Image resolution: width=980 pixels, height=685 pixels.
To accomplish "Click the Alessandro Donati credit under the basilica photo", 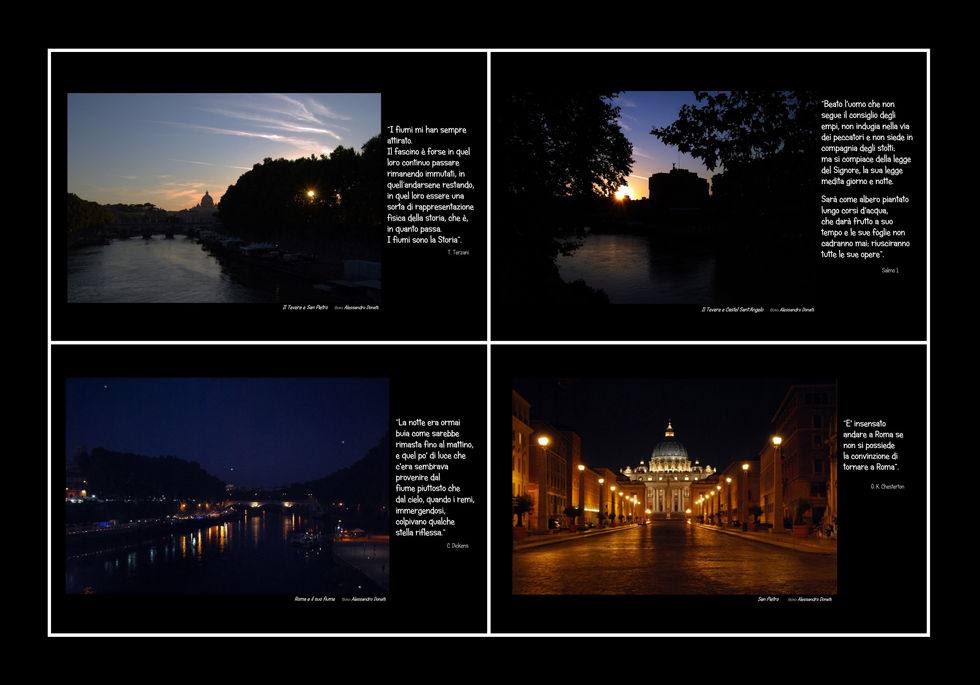I will point(814,599).
